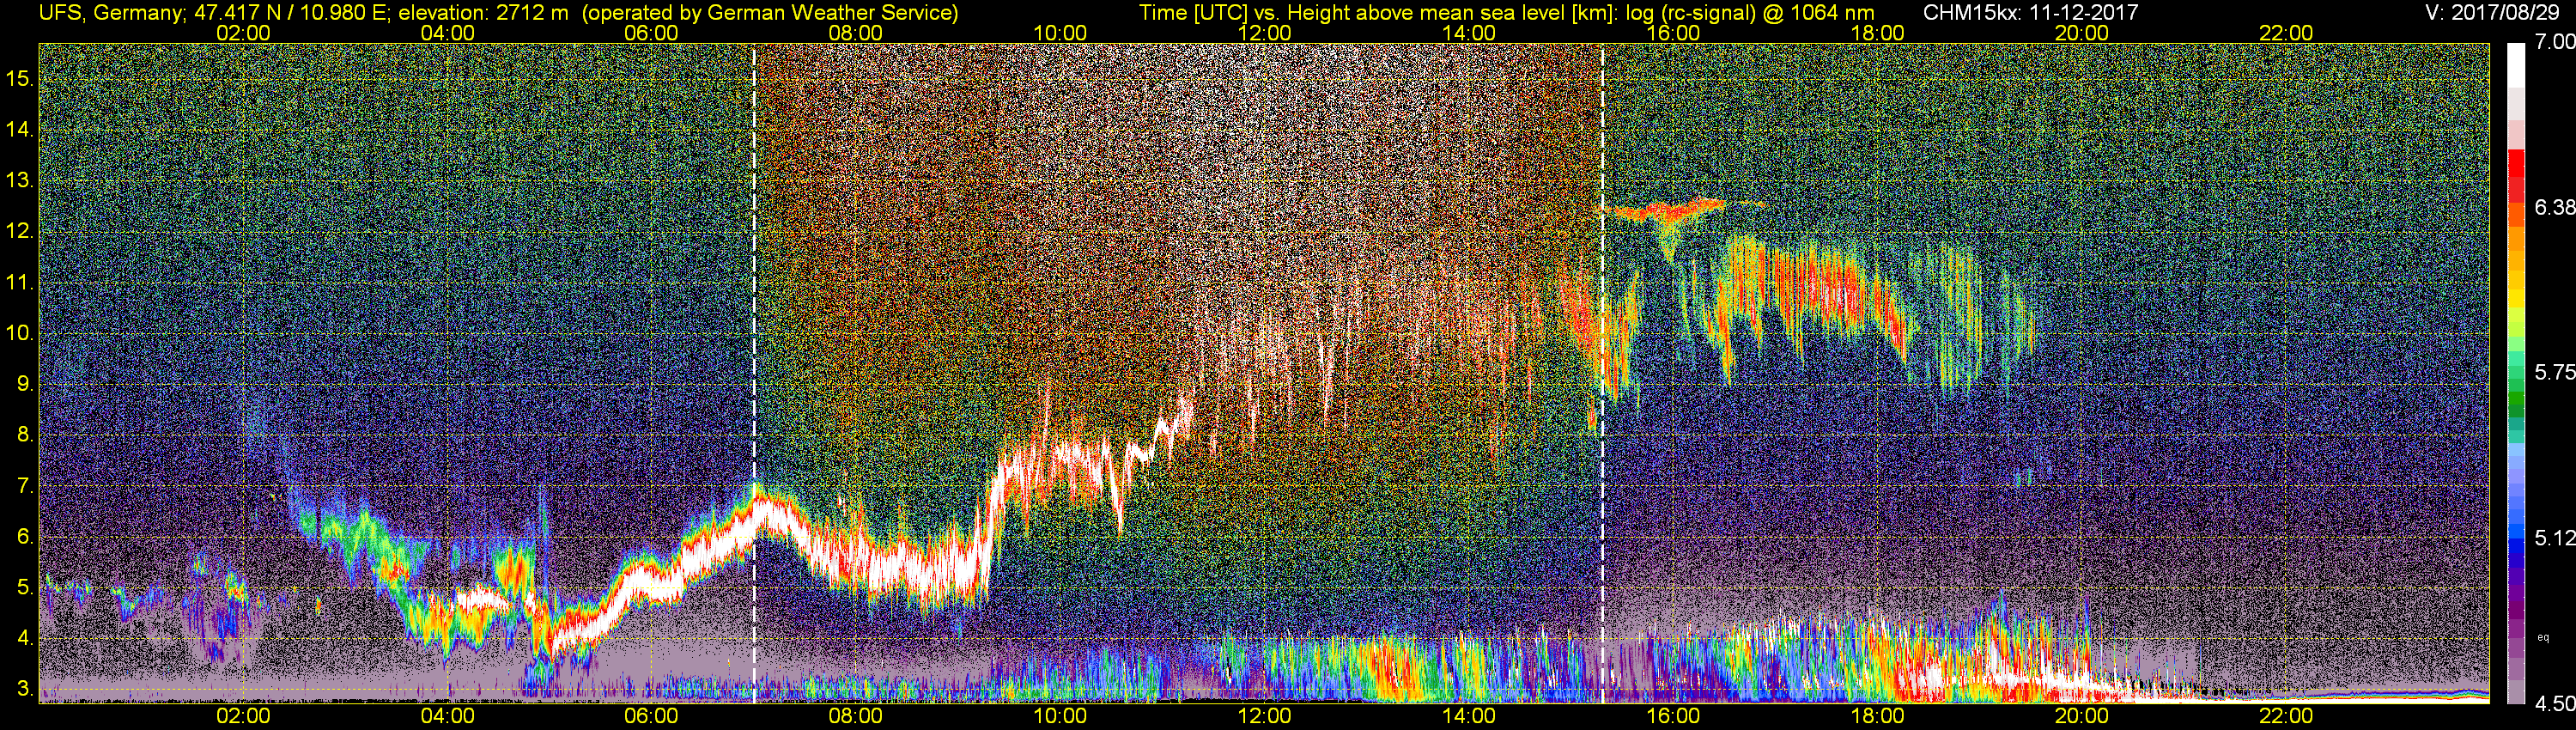This screenshot has width=2576, height=730.
Task: Select the color scale value "7.00"
Action: pyautogui.click(x=2555, y=42)
